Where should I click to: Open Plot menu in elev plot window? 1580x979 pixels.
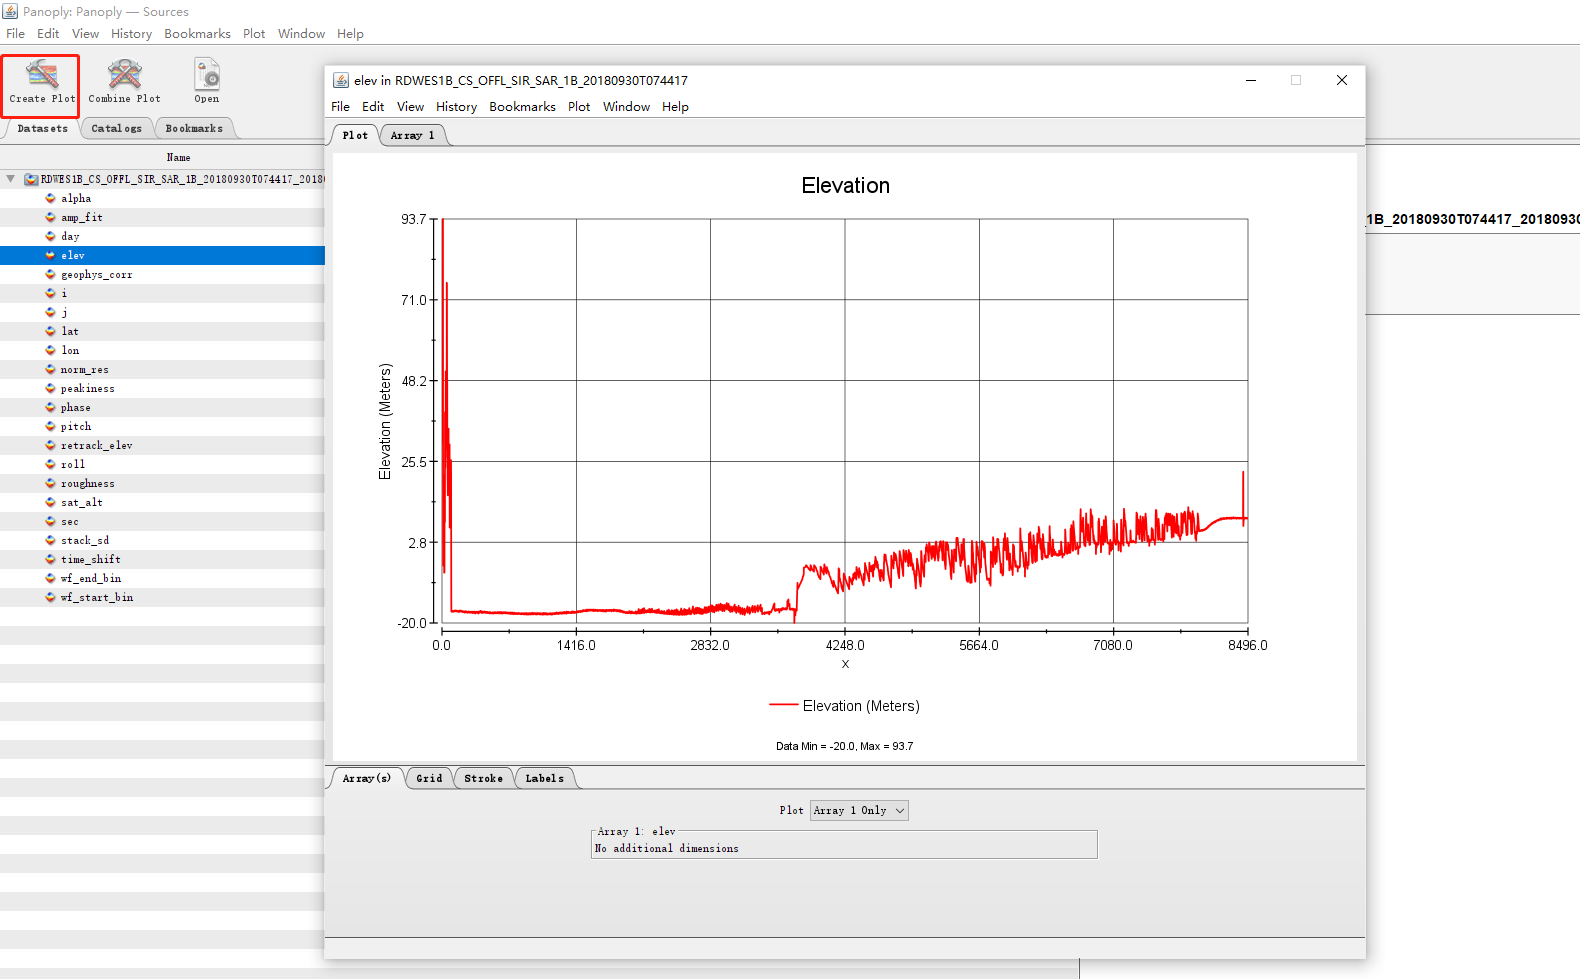[579, 106]
